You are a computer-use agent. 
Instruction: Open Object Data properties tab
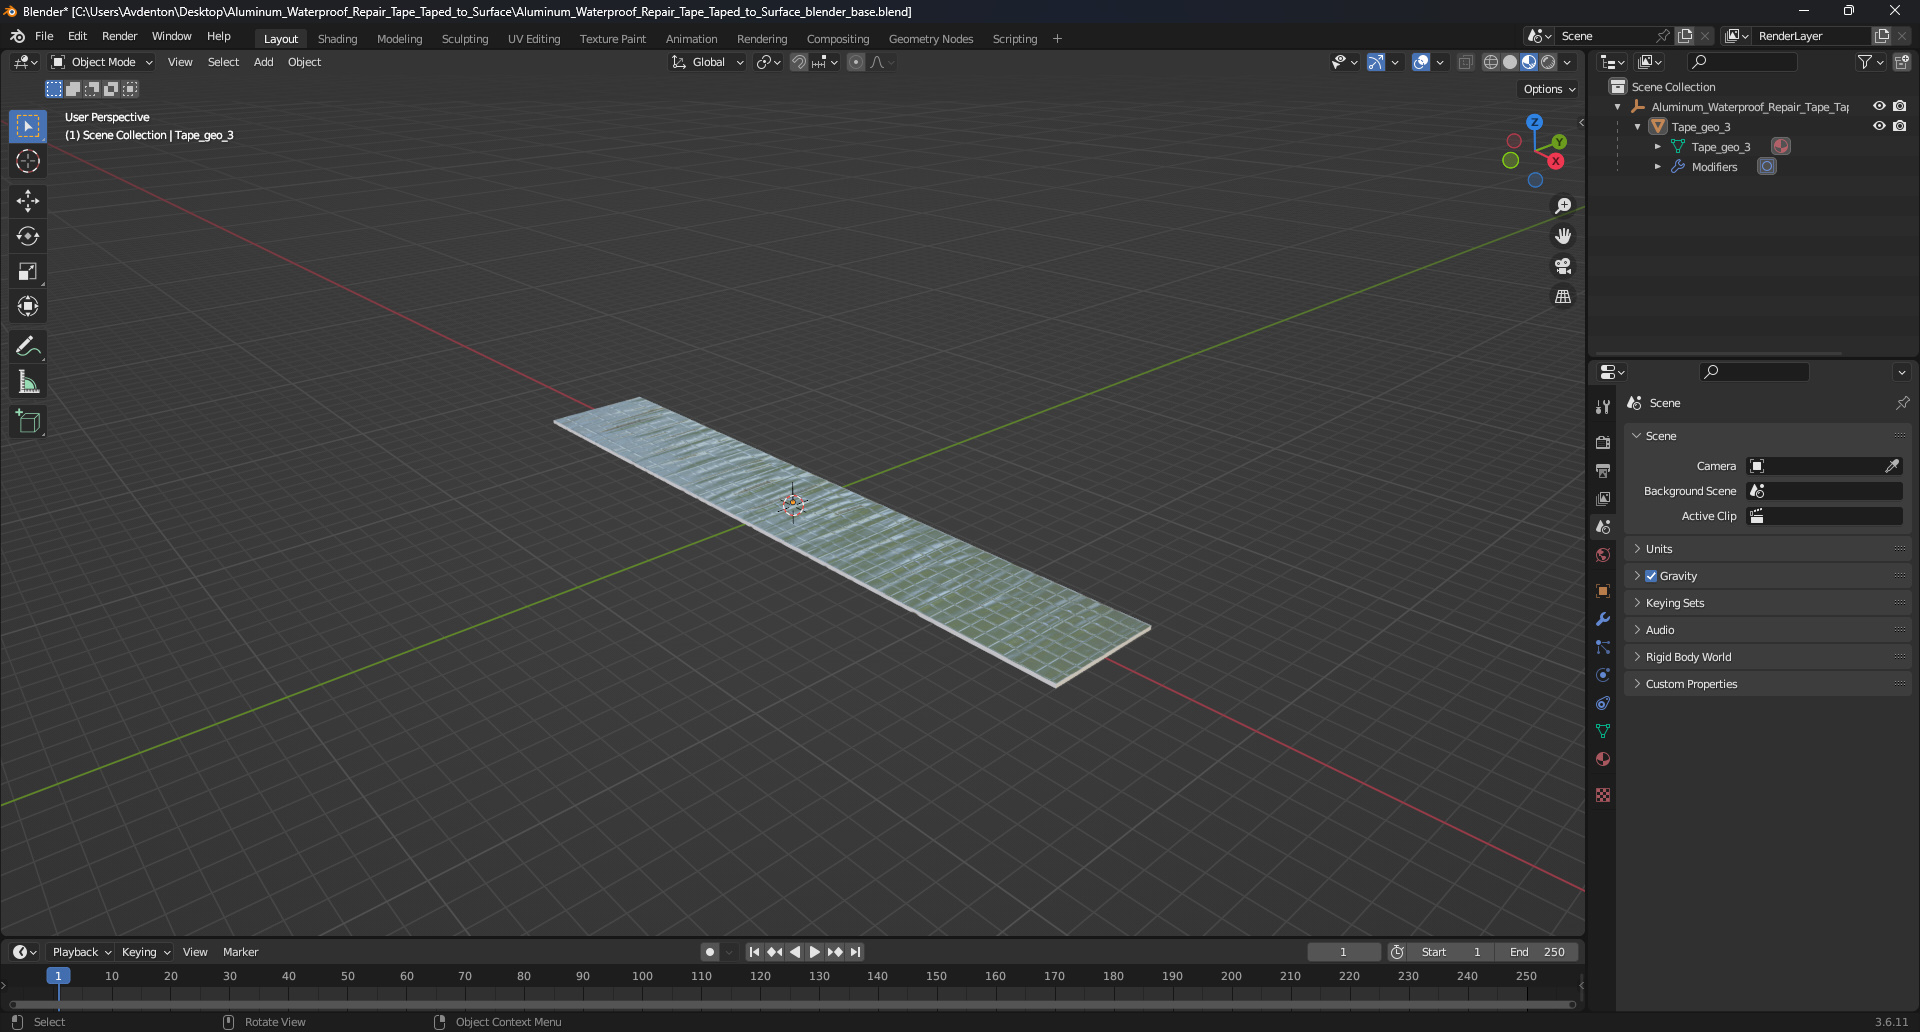(1603, 731)
